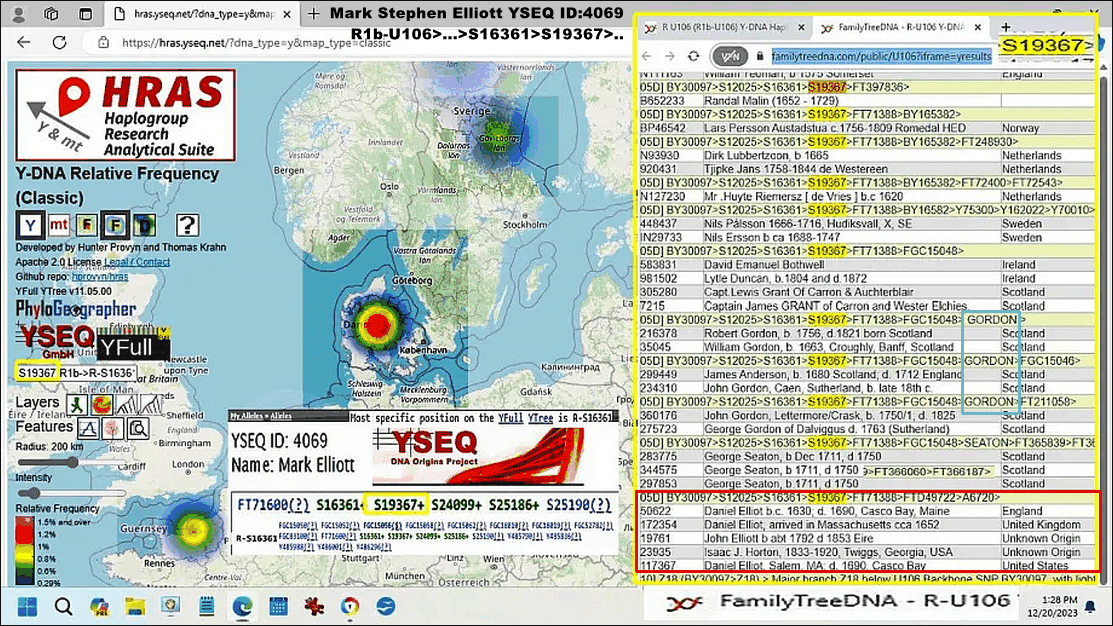This screenshot has width=1113, height=626.
Task: Click the magnifier search feature icon
Action: point(137,428)
